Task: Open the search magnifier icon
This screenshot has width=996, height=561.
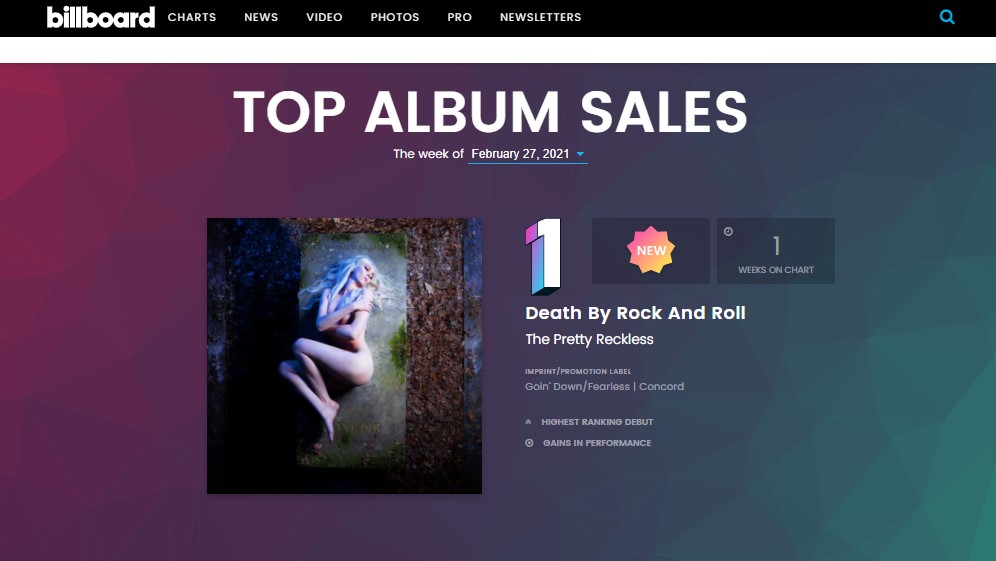Action: pos(946,17)
